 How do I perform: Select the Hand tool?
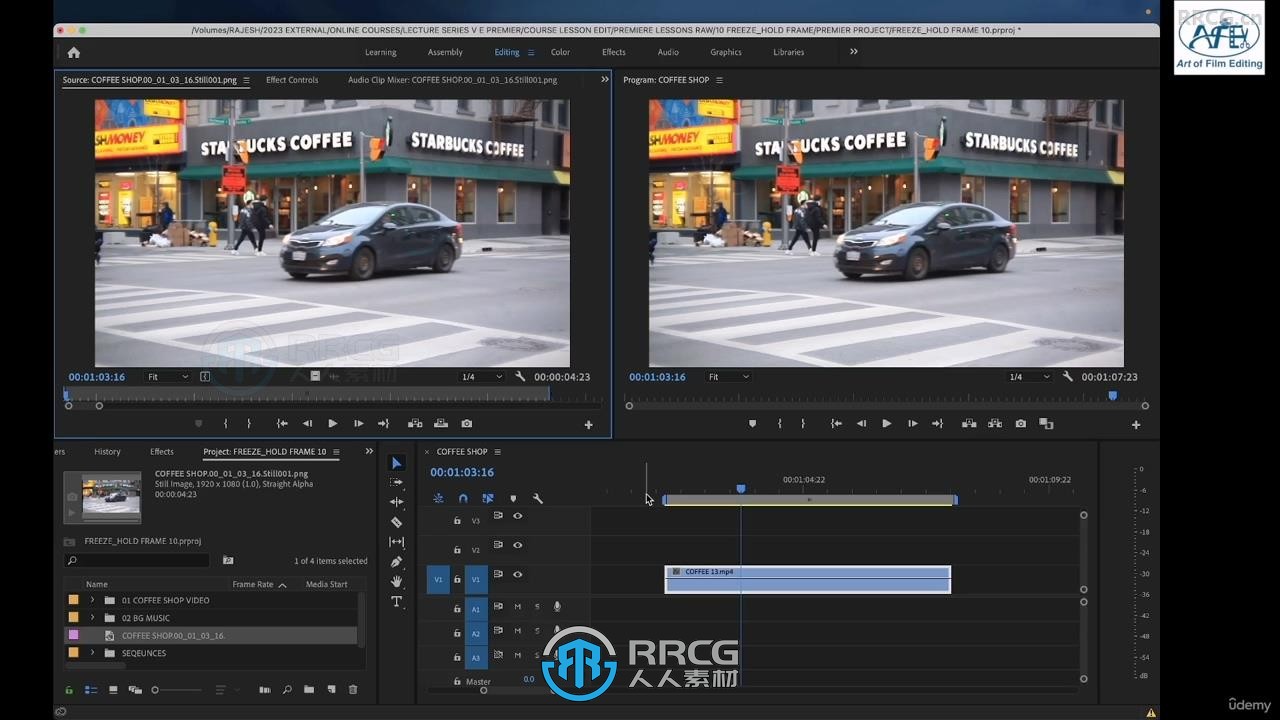[396, 581]
